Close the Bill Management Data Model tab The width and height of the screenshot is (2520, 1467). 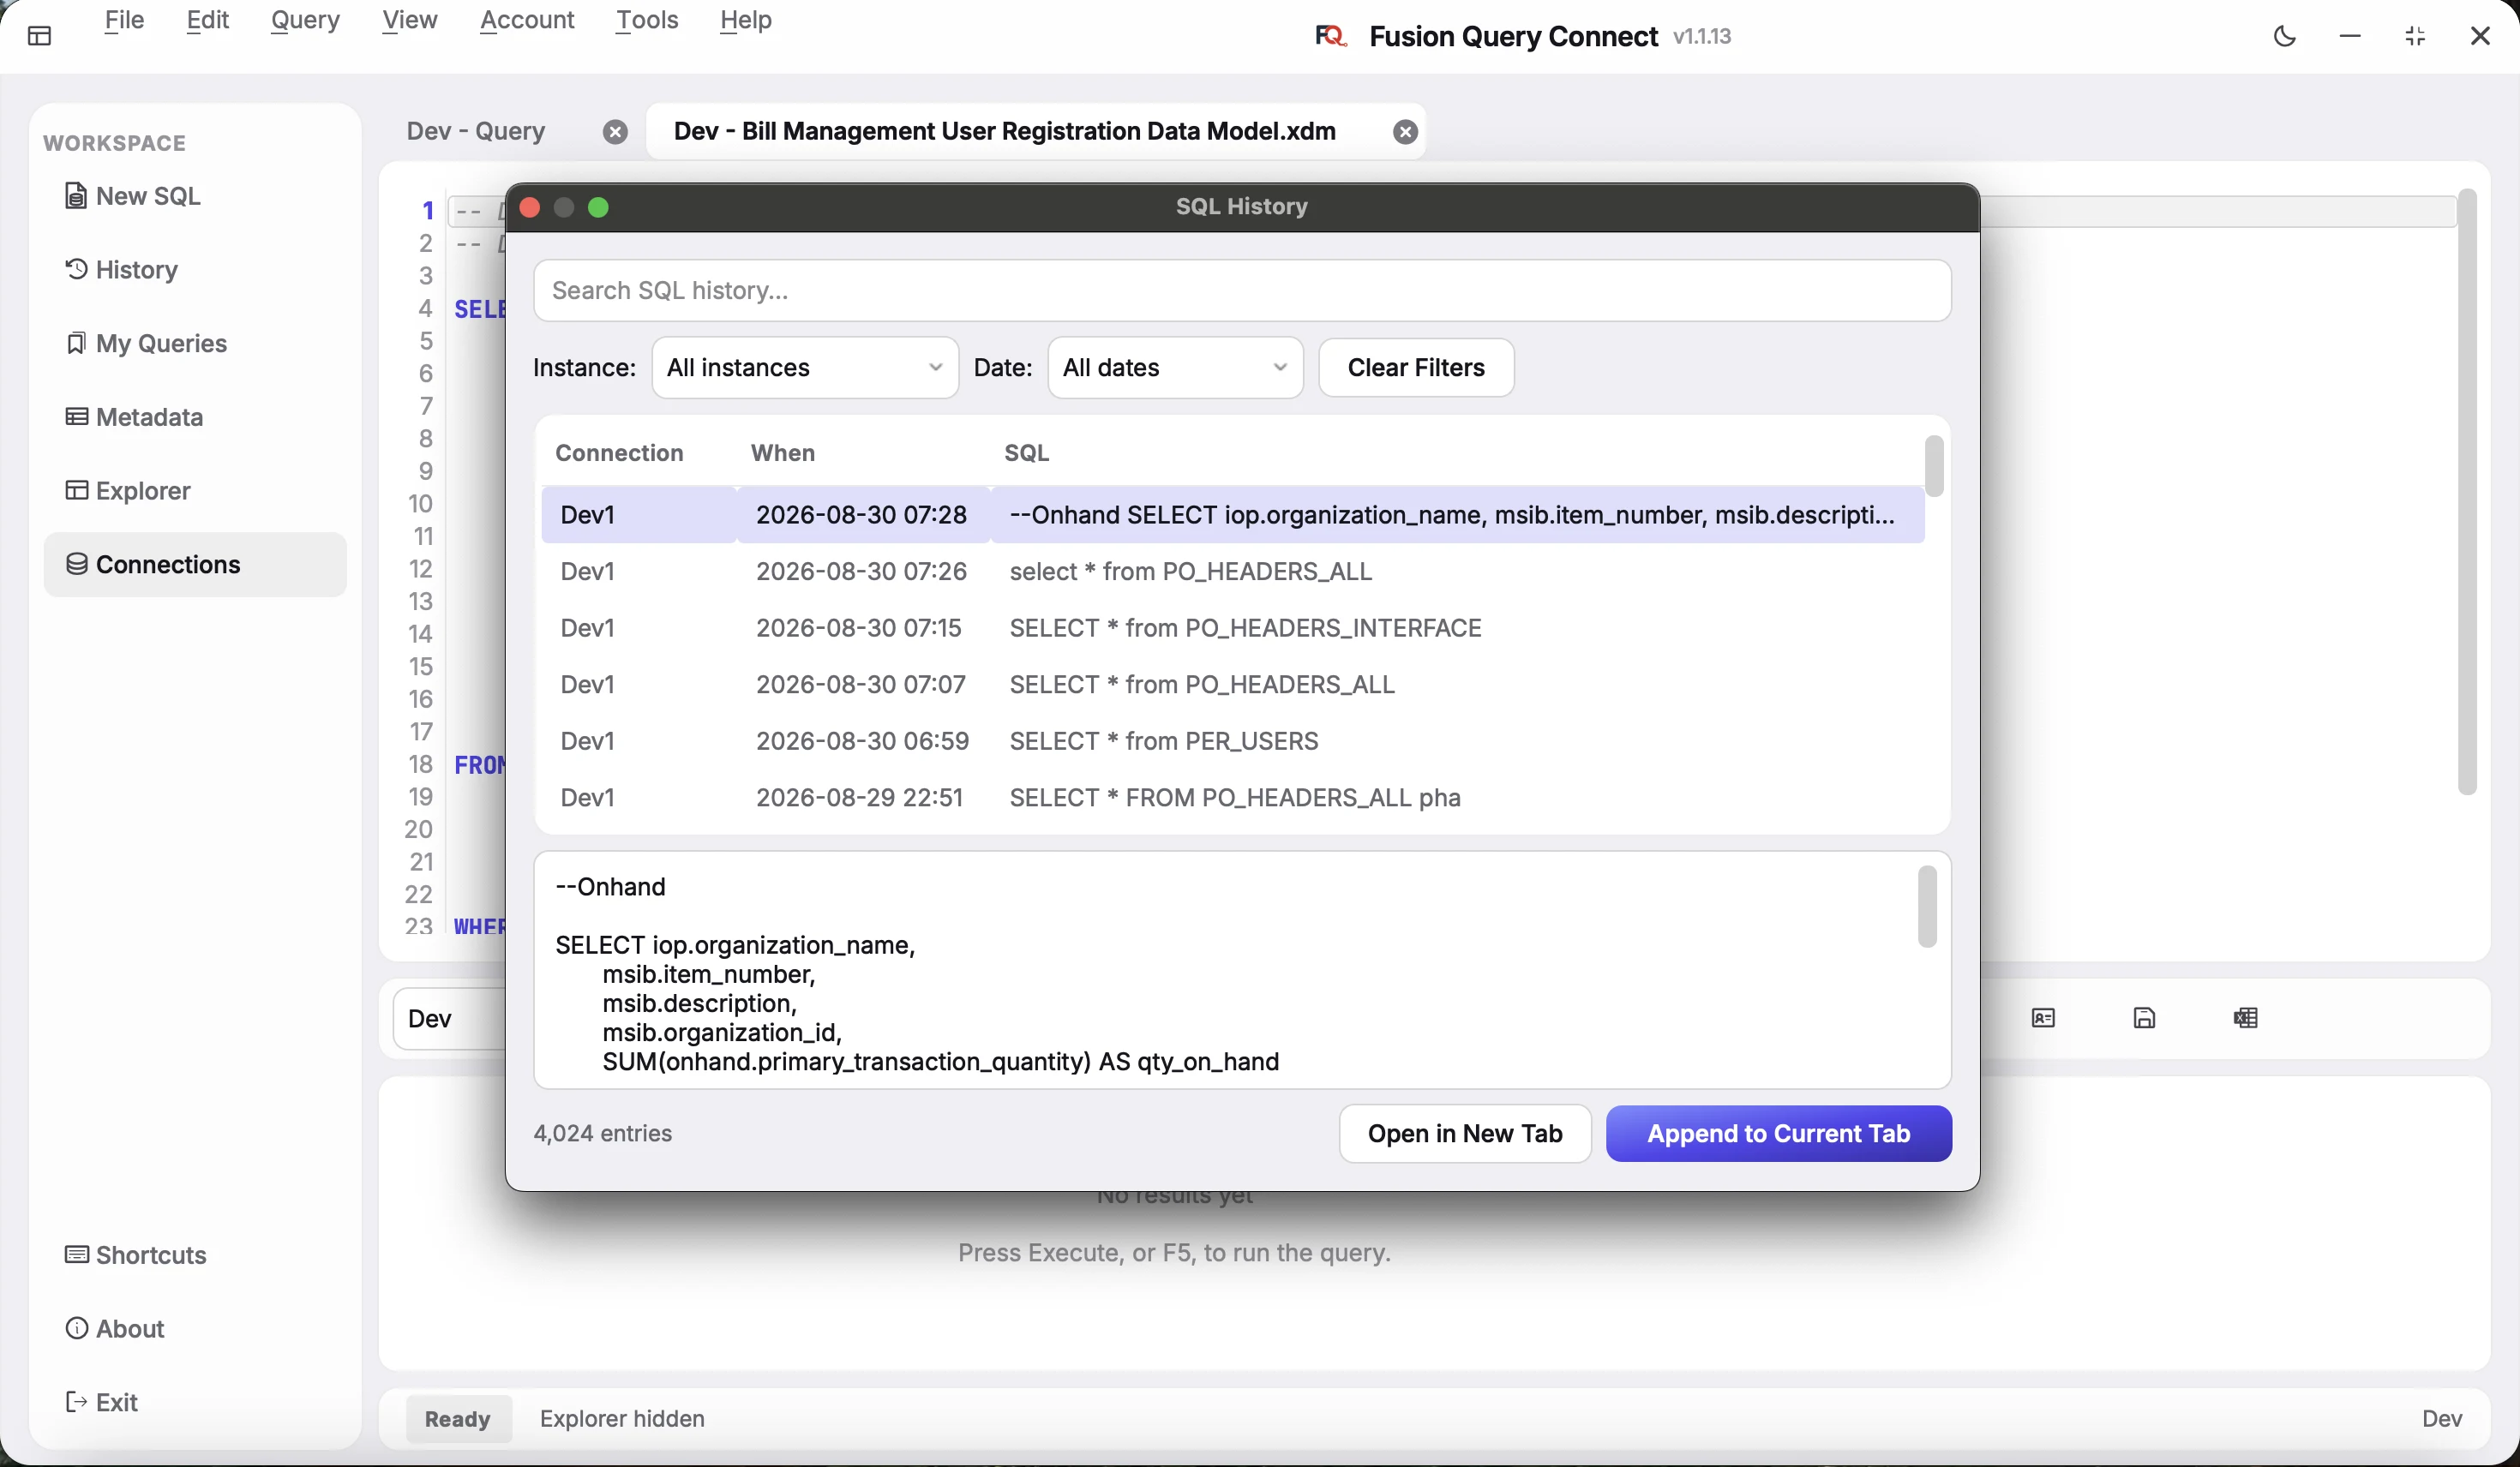tap(1405, 132)
